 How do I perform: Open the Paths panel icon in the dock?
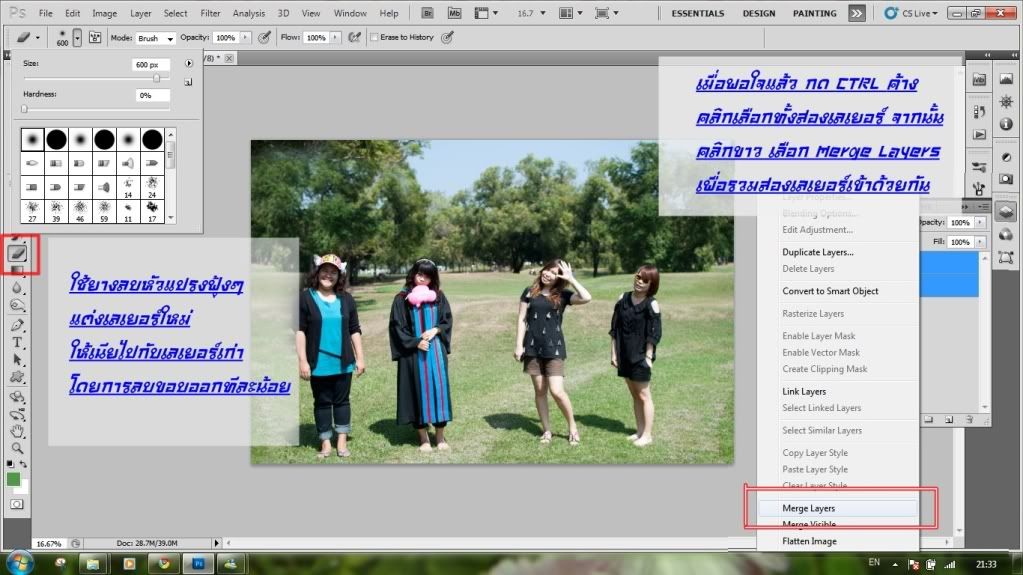click(x=1006, y=257)
